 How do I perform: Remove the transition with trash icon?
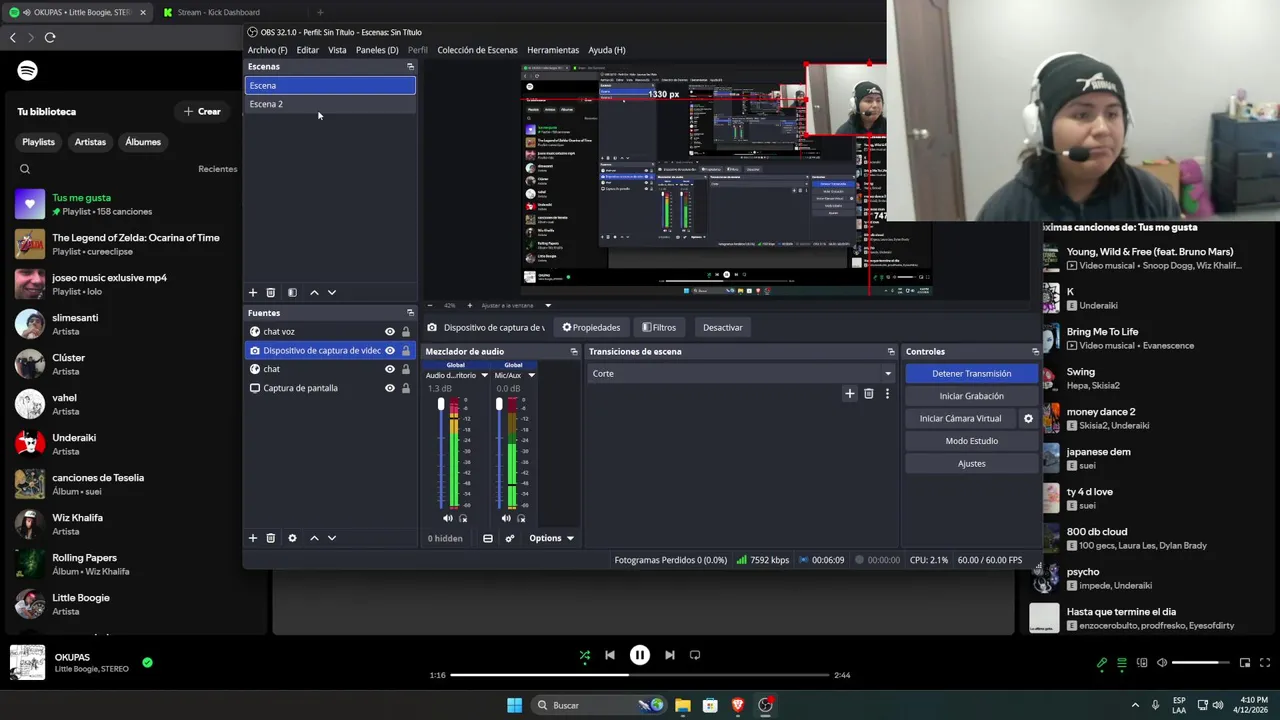[x=868, y=394]
